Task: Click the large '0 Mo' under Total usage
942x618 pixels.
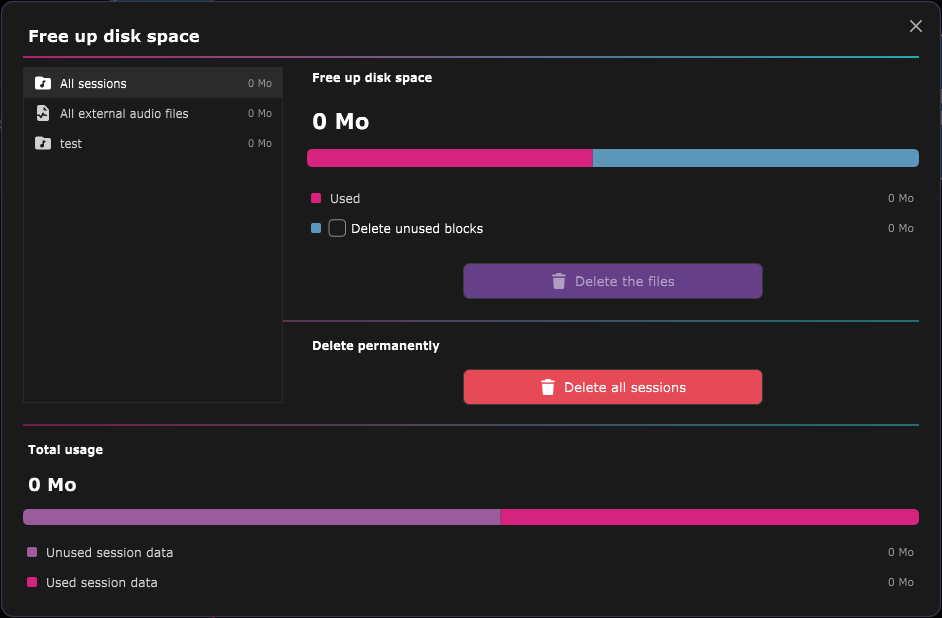Action: [x=52, y=485]
